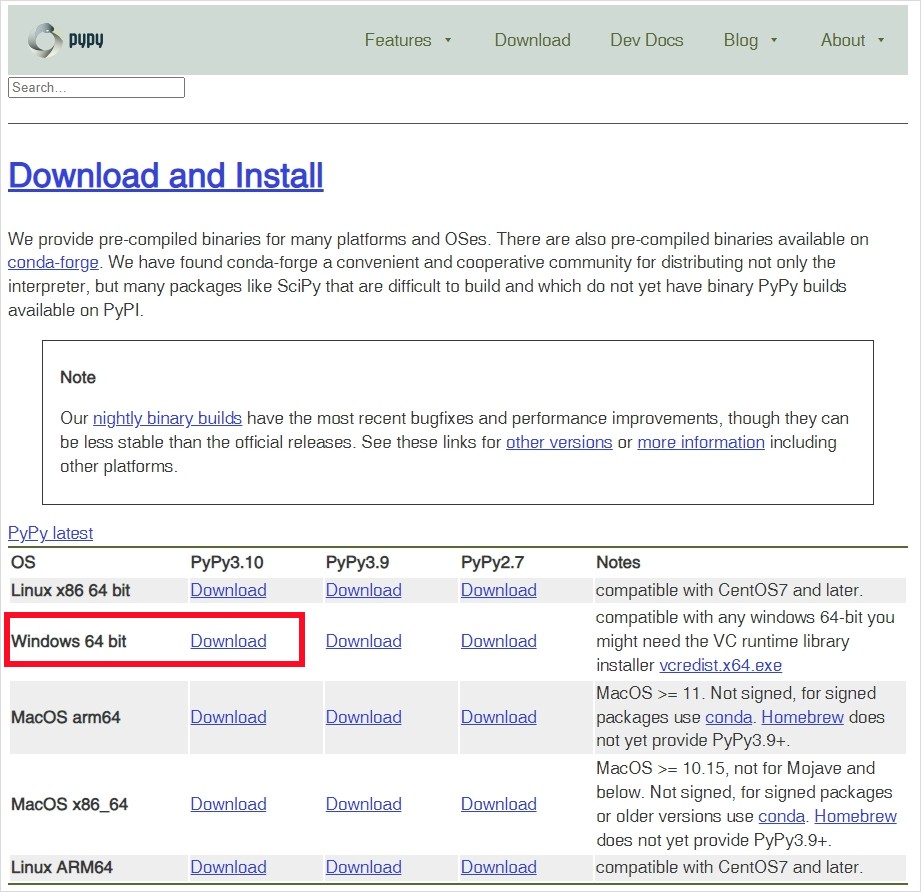Download PyPy3.9 for Linux x86 64 bit
Image resolution: width=921 pixels, height=892 pixels.
(x=364, y=590)
